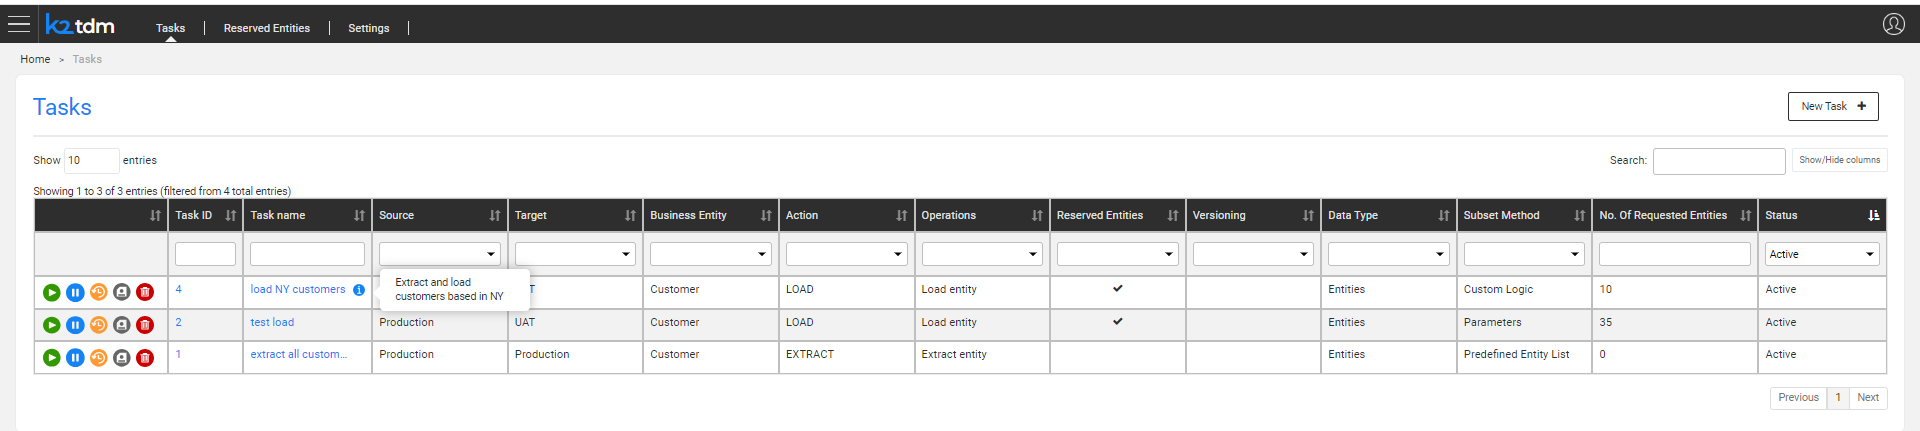
Task: Delete the extract all customers task
Action: [145, 357]
